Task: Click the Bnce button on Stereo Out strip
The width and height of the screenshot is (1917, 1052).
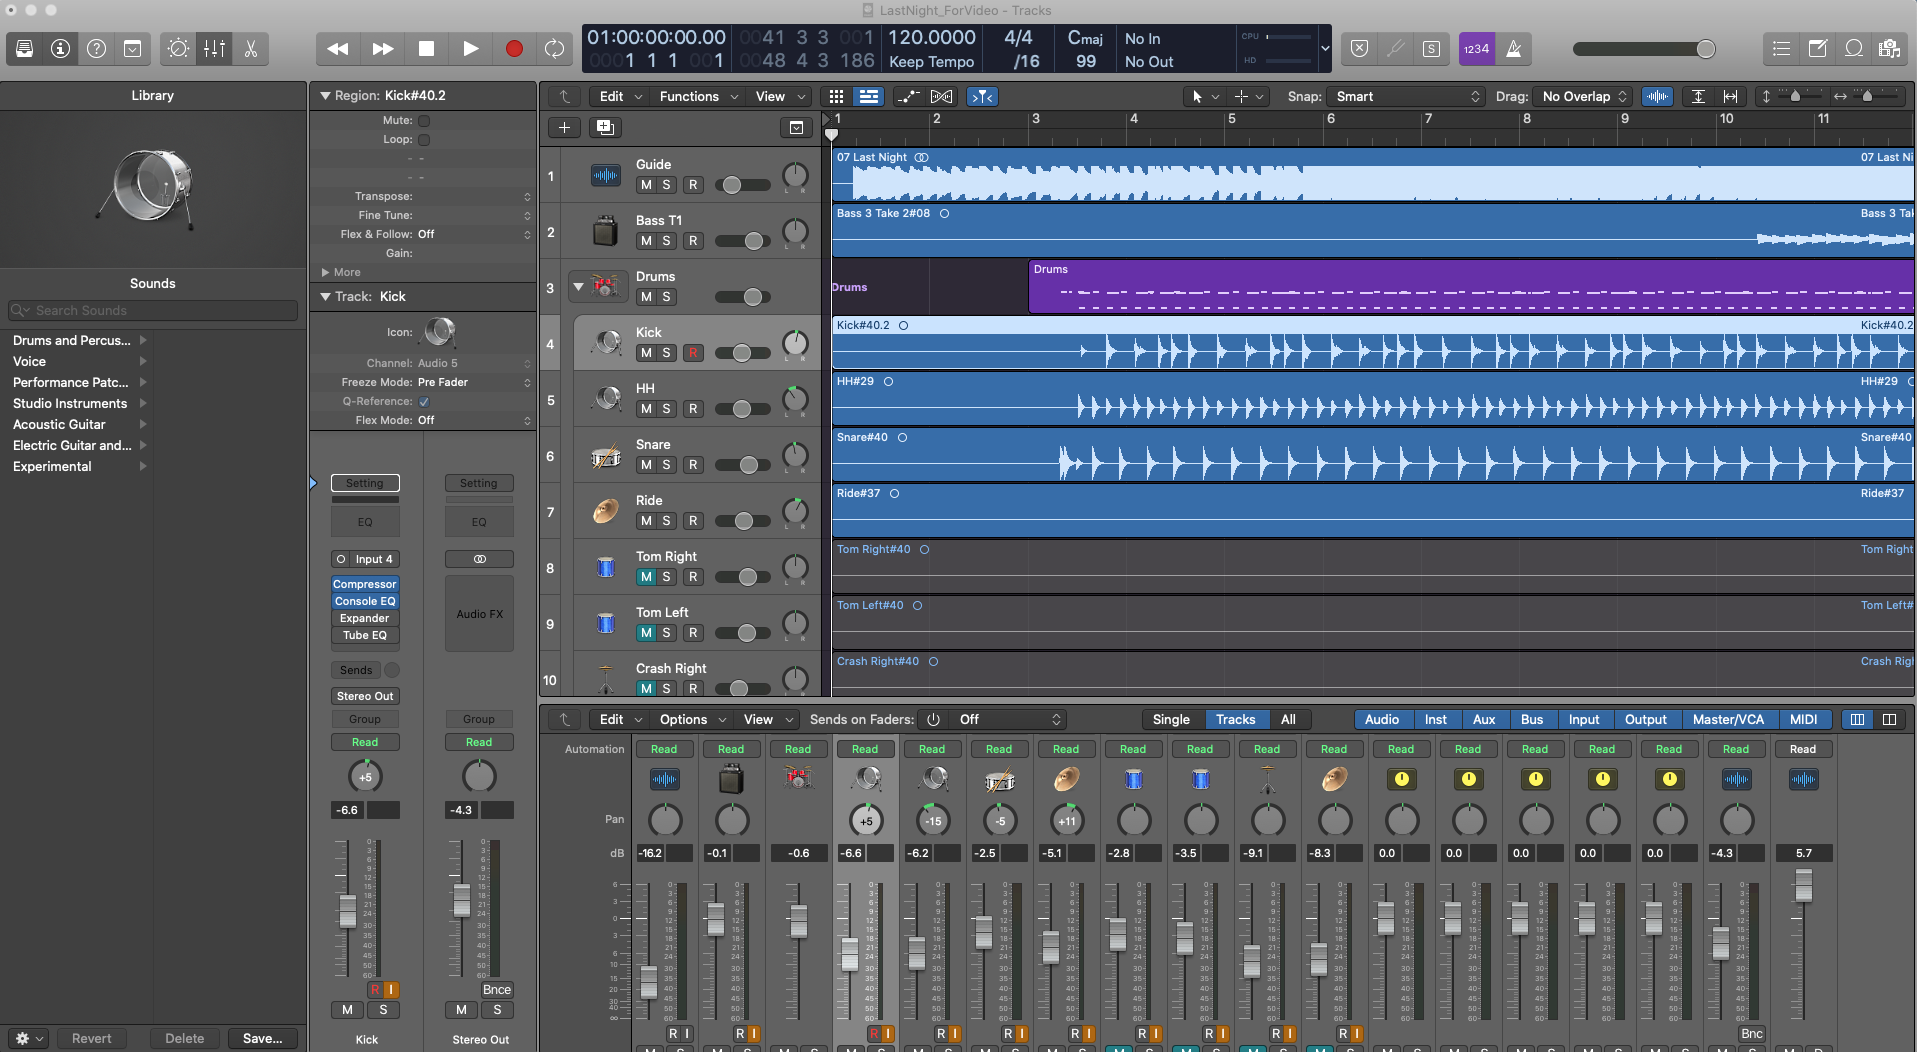Action: [497, 989]
